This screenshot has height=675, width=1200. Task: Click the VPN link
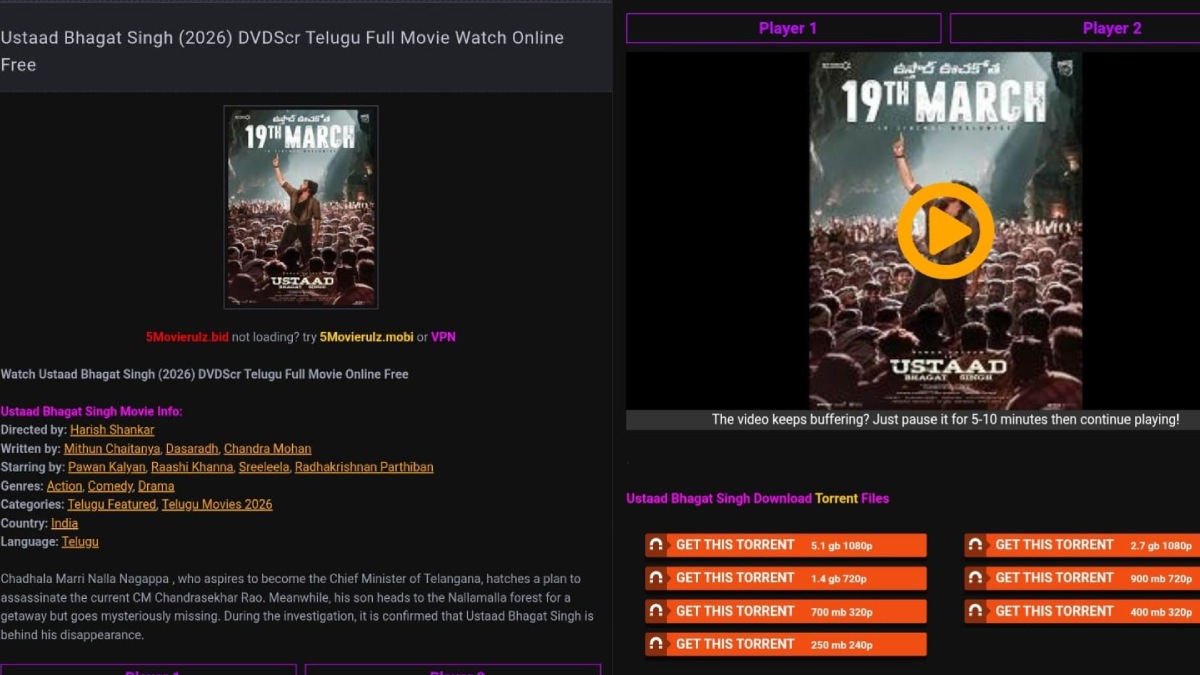(443, 337)
